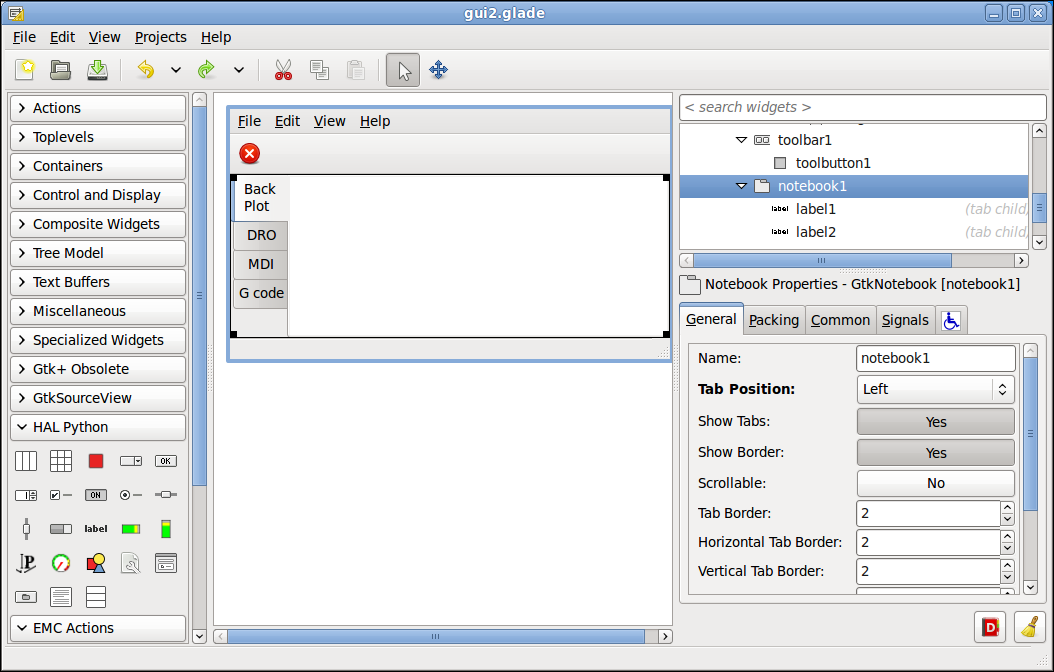Toggle Show Tabs Yes button
Screen dimensions: 1054x672
click(x=936, y=422)
